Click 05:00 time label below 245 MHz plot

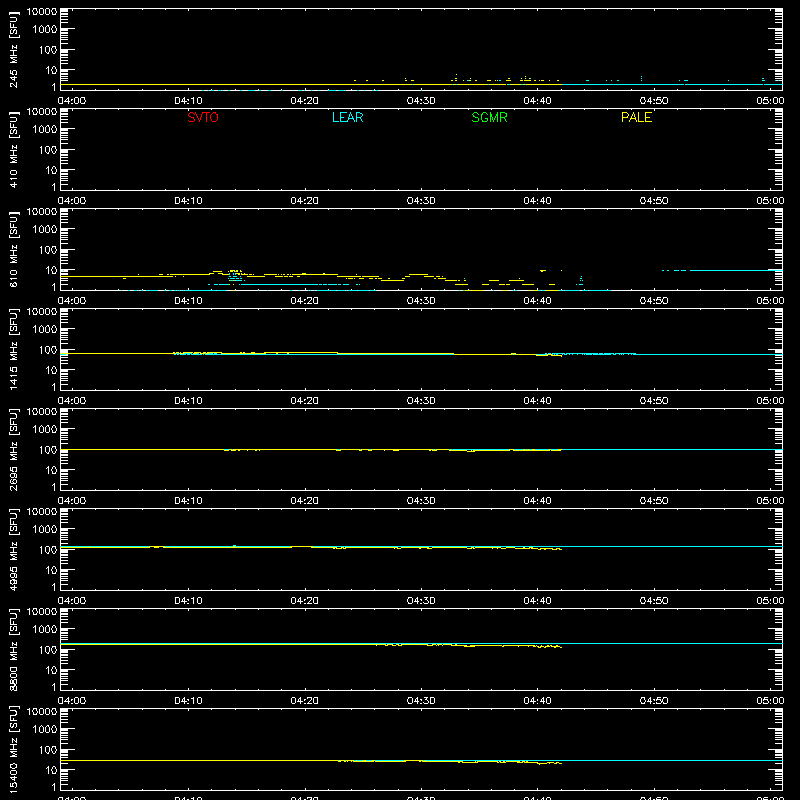770,101
